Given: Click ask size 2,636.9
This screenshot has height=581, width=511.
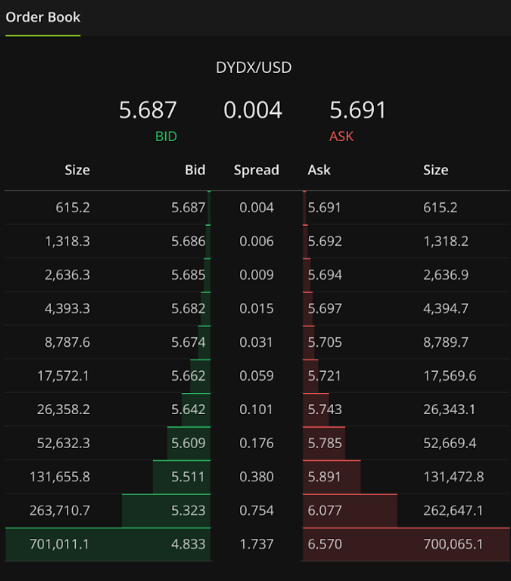Looking at the screenshot, I should 446,275.
